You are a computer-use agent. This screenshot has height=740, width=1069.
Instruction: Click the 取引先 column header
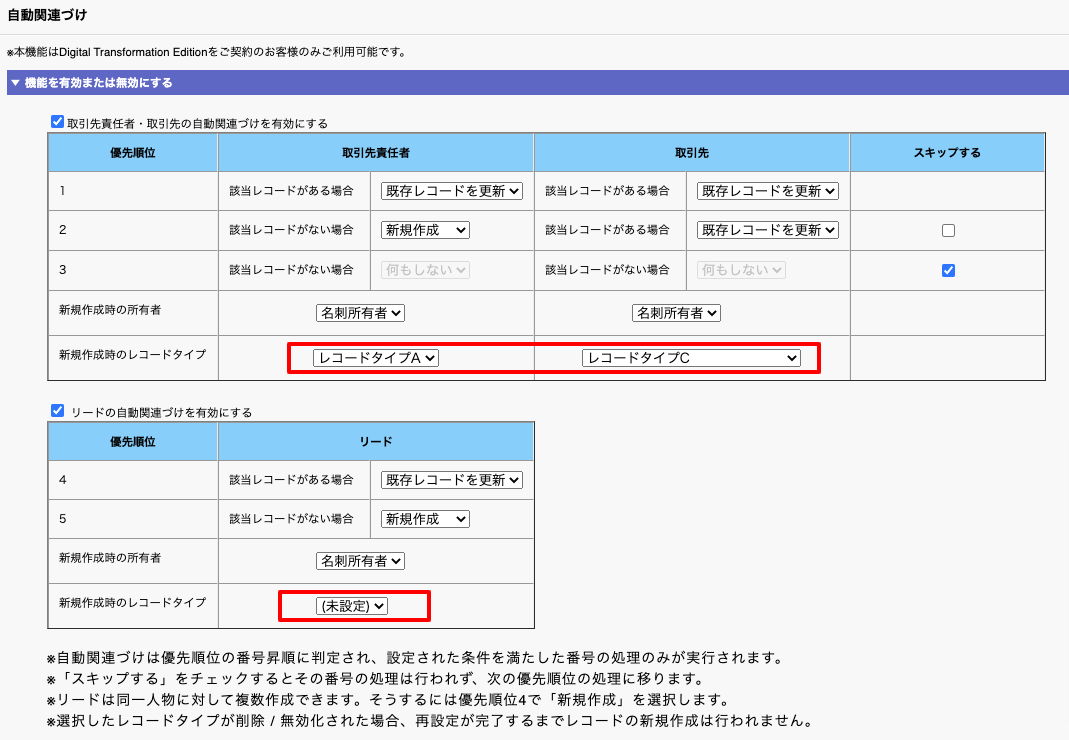691,153
